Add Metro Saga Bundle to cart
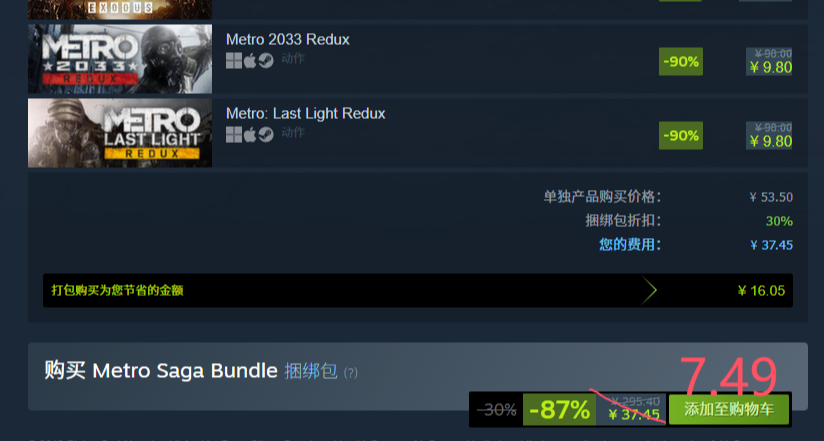The image size is (824, 441). [x=729, y=409]
